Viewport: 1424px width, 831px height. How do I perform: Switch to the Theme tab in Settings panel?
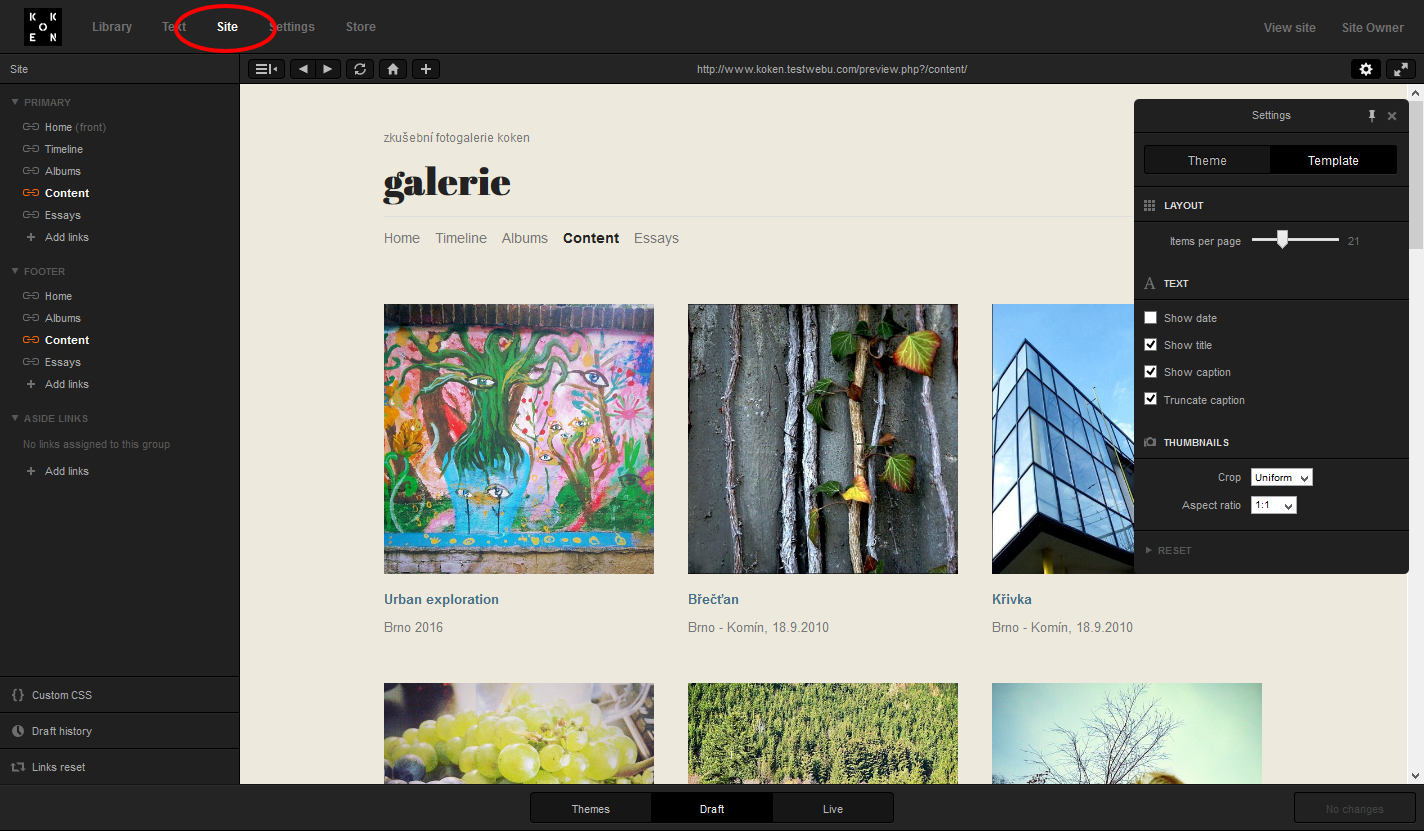(1207, 160)
